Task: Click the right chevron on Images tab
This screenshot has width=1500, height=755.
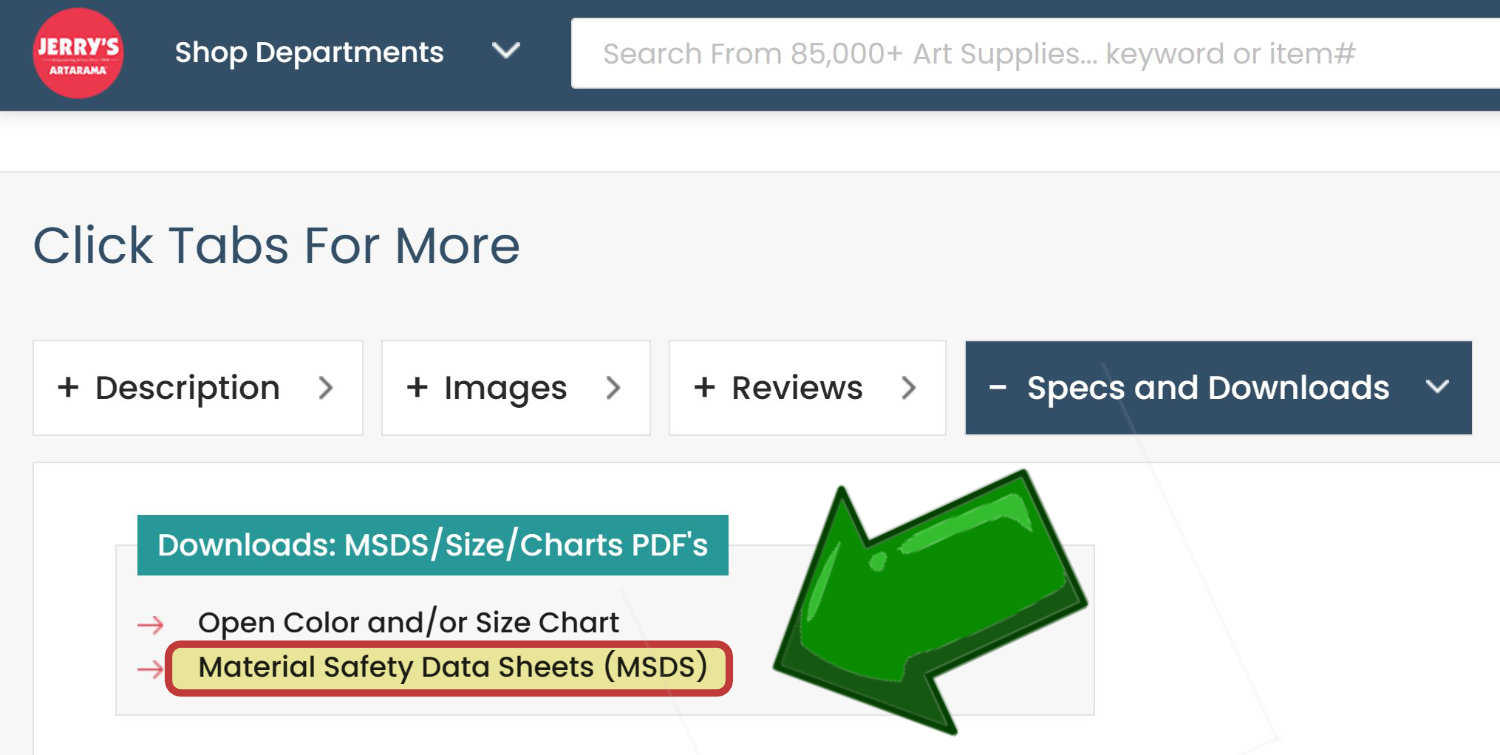Action: (x=613, y=388)
